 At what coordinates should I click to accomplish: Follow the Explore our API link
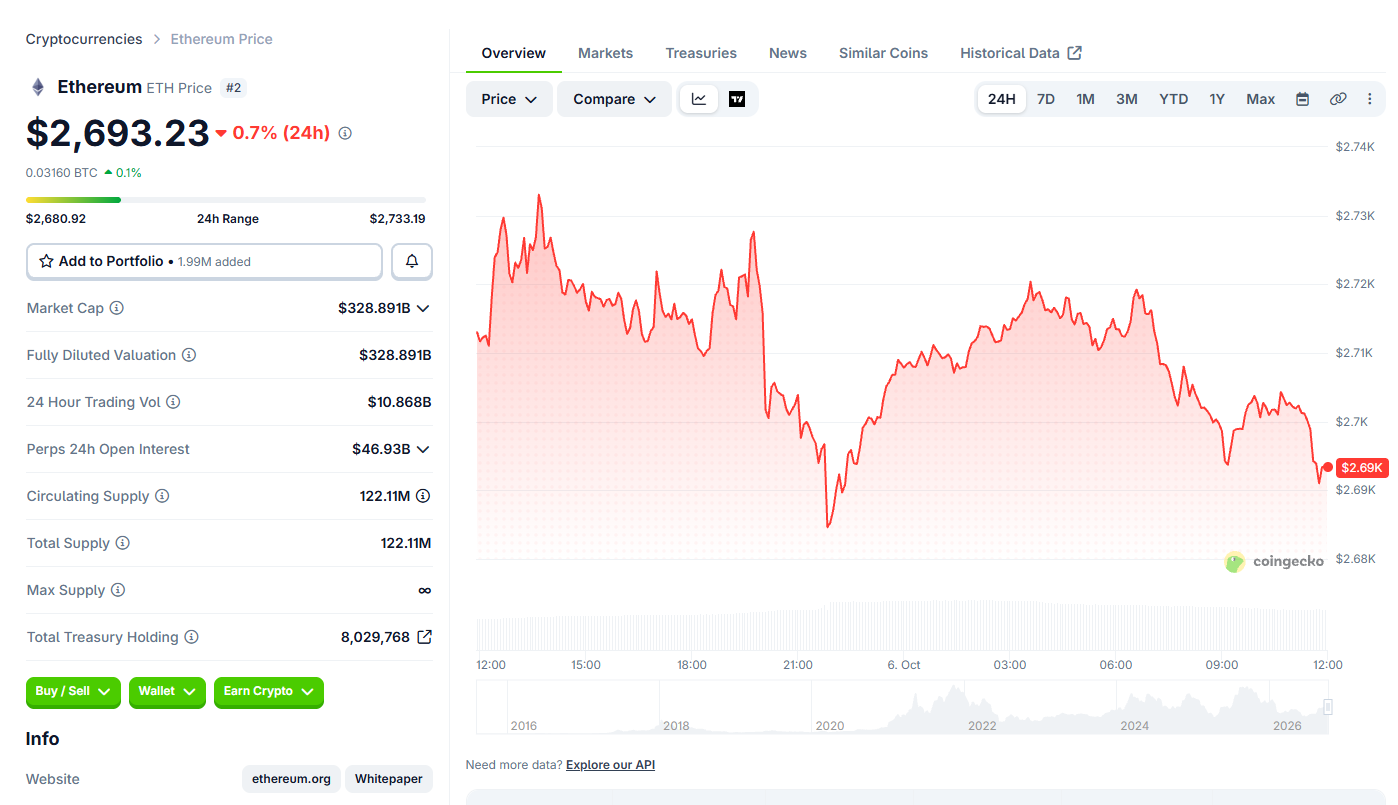coord(610,765)
